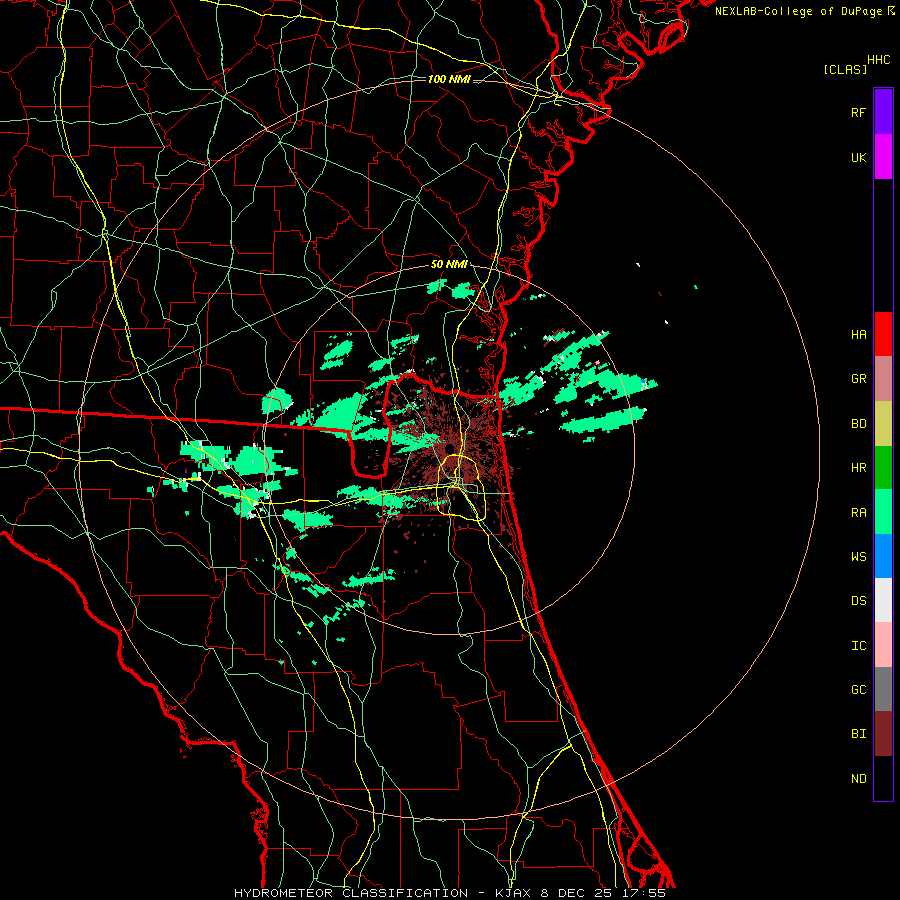The height and width of the screenshot is (900, 900).
Task: Click the HR legend label
Action: tap(858, 468)
